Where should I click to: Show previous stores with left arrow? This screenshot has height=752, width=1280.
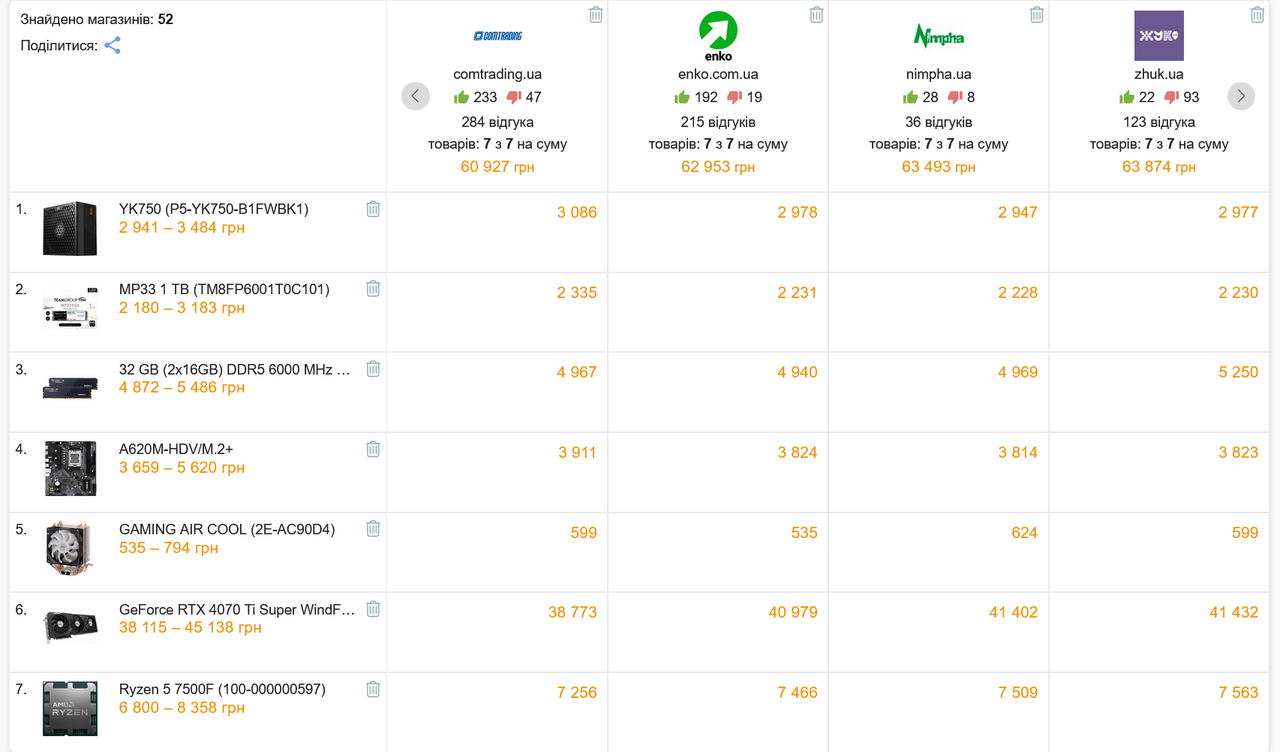pyautogui.click(x=415, y=96)
